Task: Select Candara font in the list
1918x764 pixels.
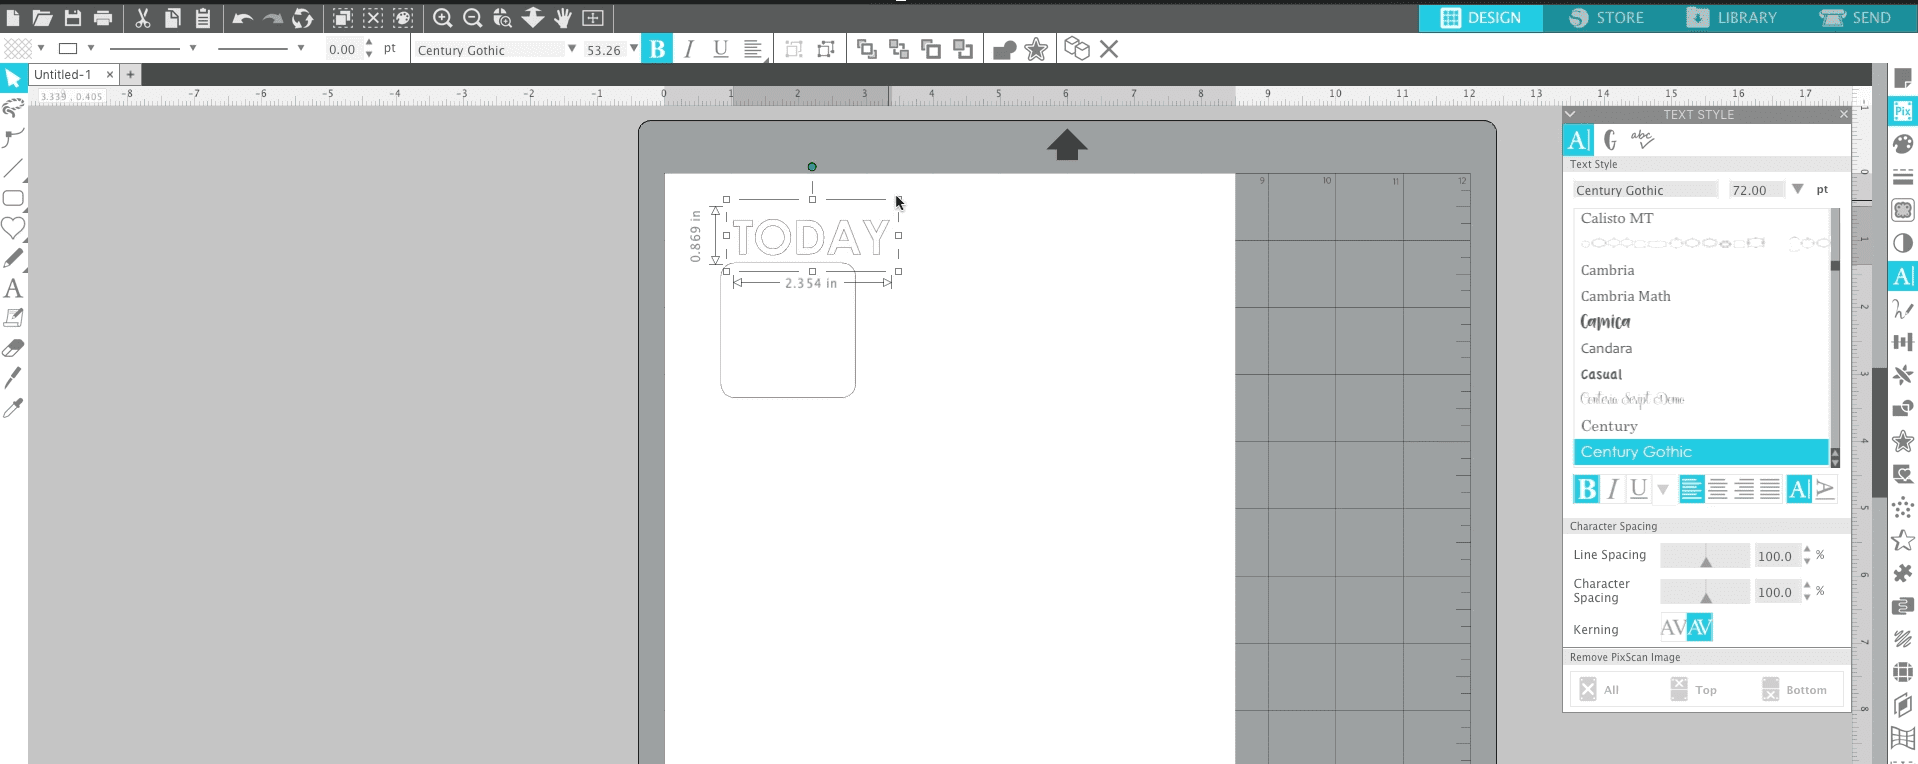Action: [1606, 348]
